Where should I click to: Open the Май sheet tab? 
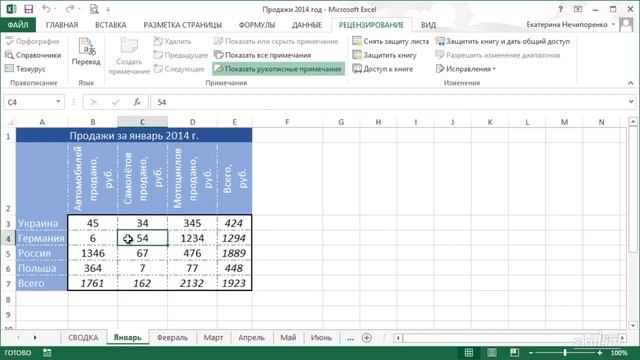(x=288, y=338)
